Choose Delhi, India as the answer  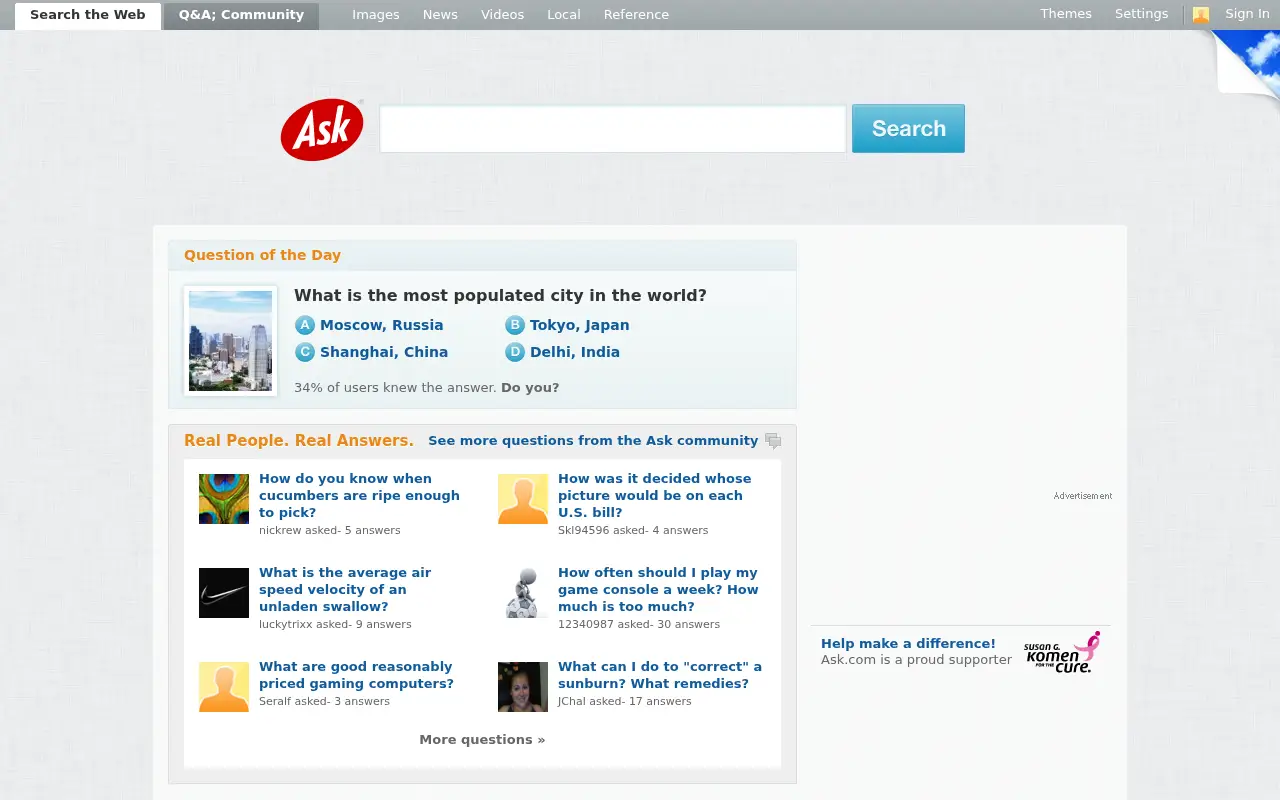(575, 352)
